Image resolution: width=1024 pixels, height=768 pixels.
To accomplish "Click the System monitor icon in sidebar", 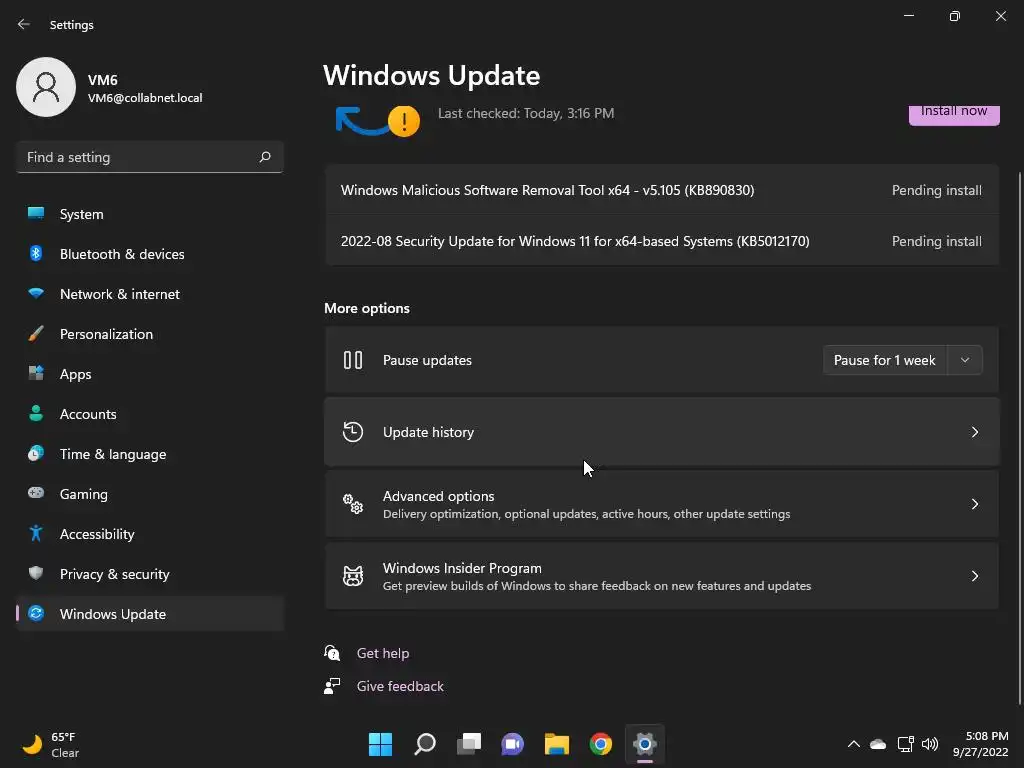I will point(36,213).
